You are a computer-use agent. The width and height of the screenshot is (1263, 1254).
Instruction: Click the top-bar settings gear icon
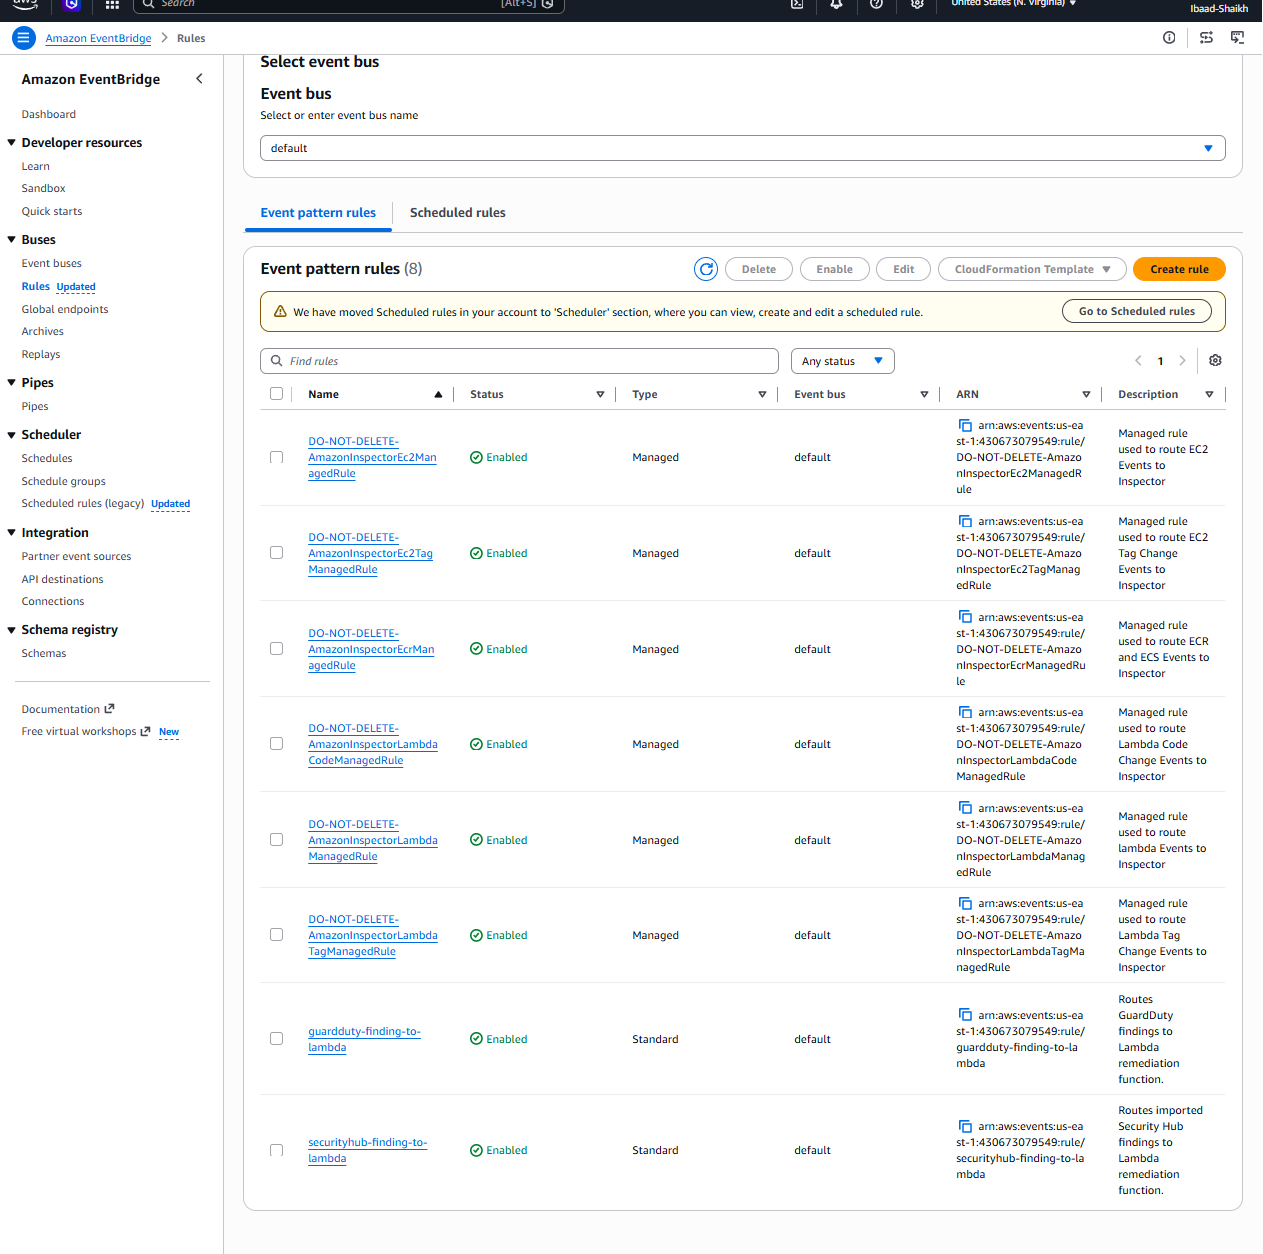[x=917, y=4]
